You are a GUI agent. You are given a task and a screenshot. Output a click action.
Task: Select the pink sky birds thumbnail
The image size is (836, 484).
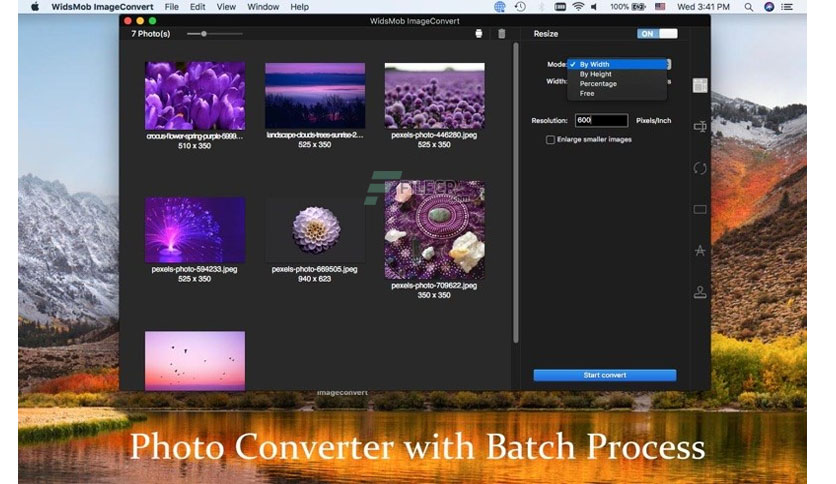click(195, 361)
